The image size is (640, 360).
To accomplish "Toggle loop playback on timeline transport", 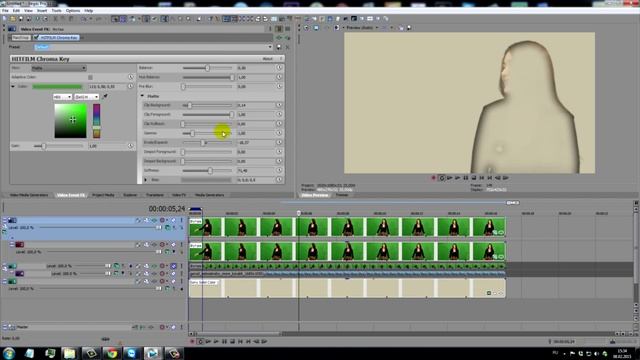I will (200, 342).
